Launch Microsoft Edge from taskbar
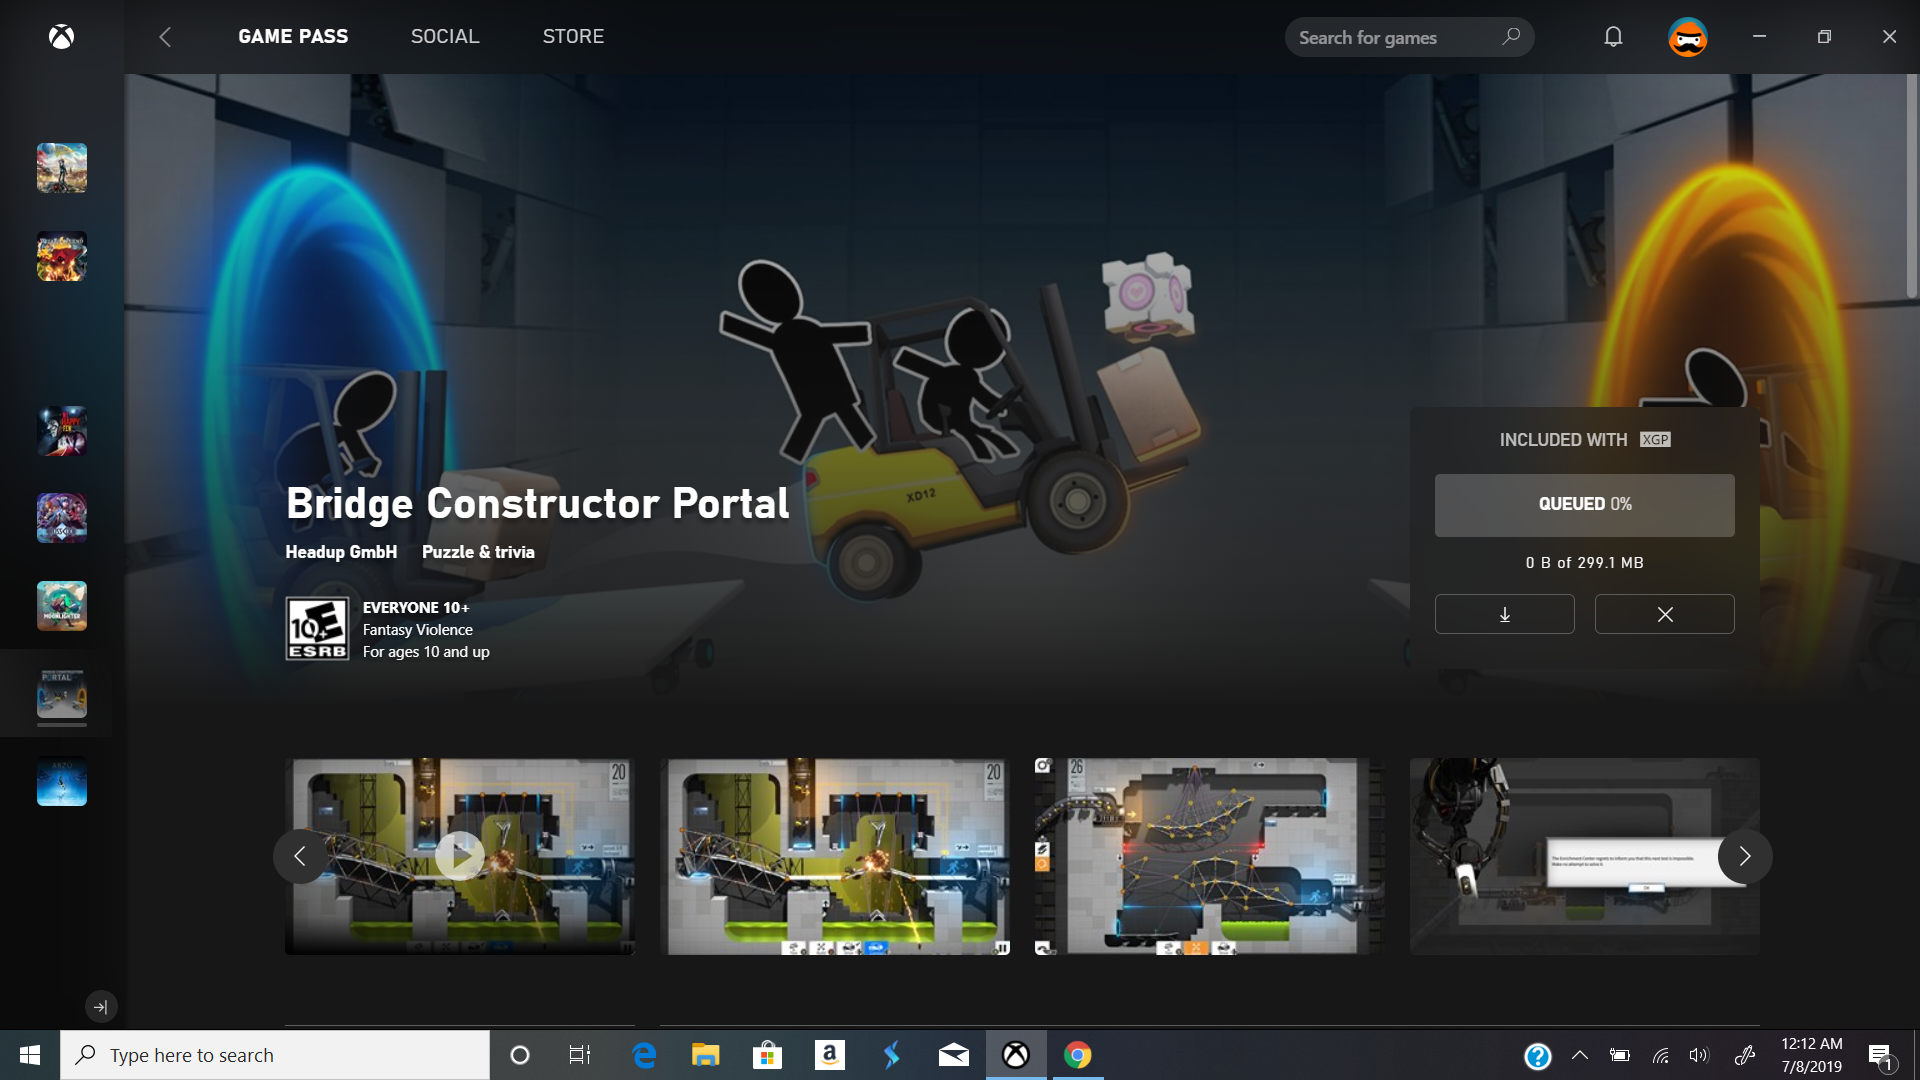The width and height of the screenshot is (1920, 1080). pyautogui.click(x=644, y=1055)
